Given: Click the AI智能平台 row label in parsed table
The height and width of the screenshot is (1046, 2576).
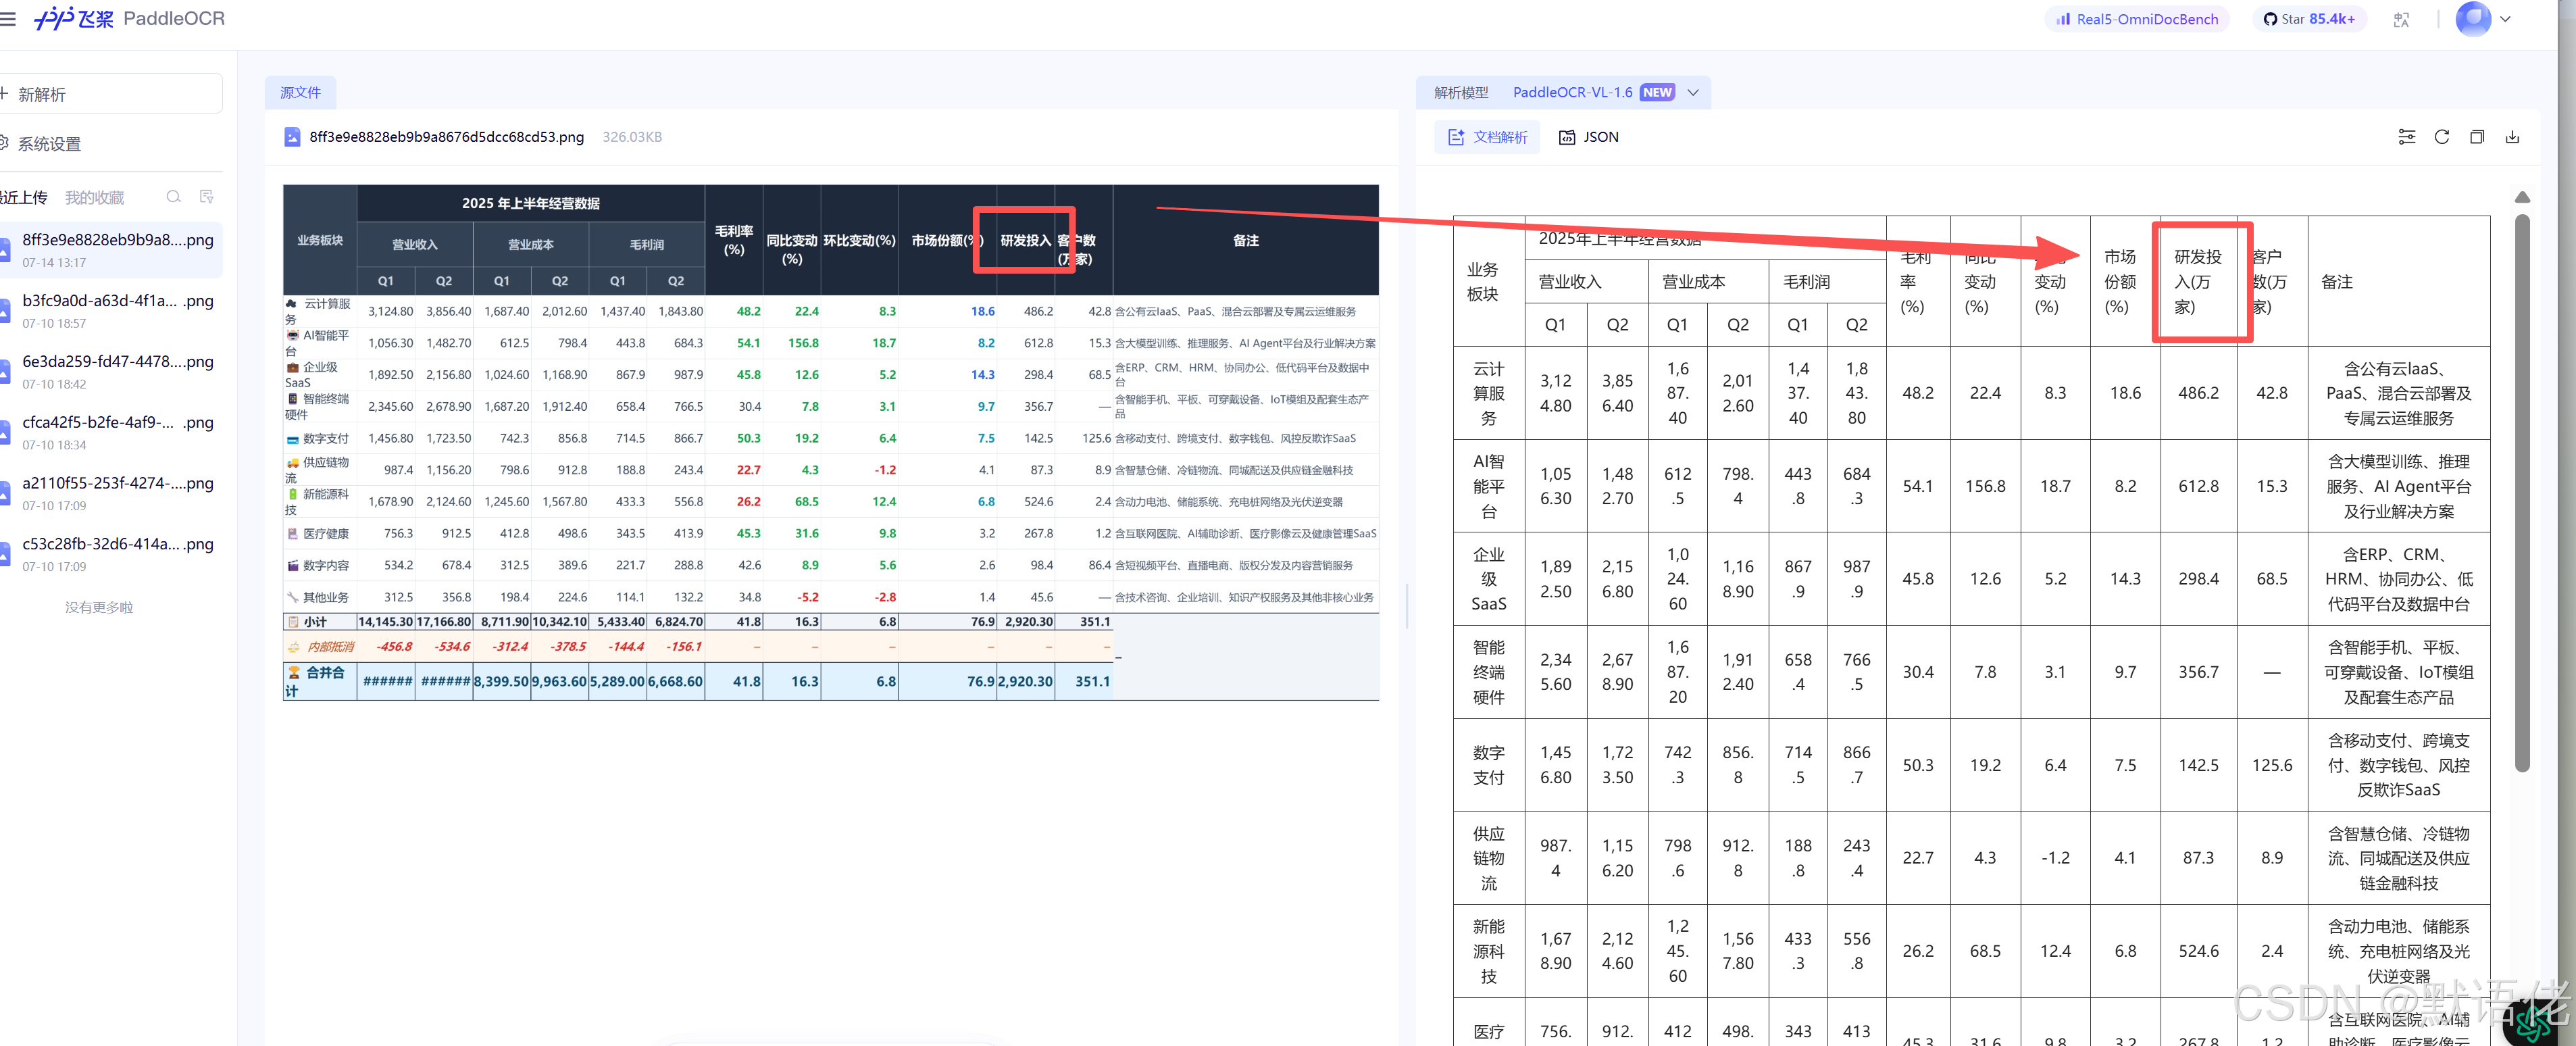Looking at the screenshot, I should [1488, 486].
